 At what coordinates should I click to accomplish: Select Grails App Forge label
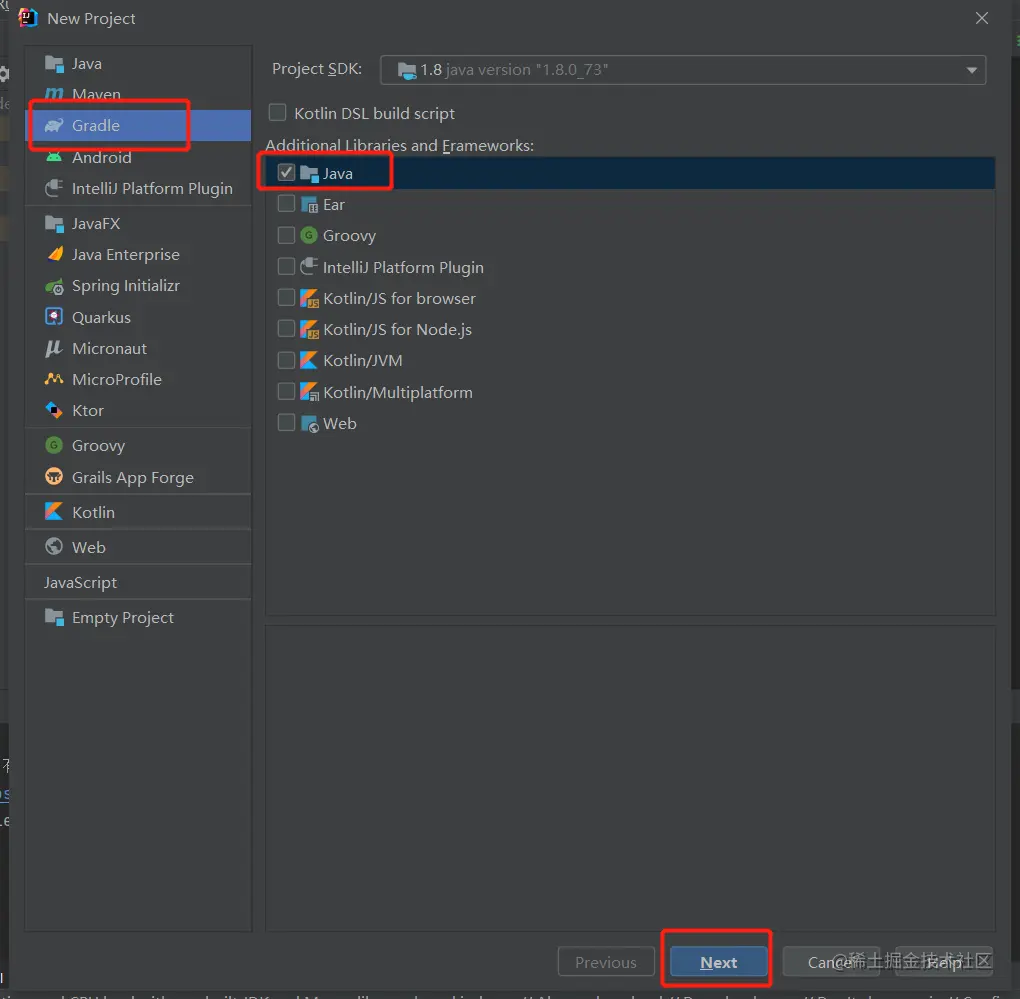tap(133, 477)
